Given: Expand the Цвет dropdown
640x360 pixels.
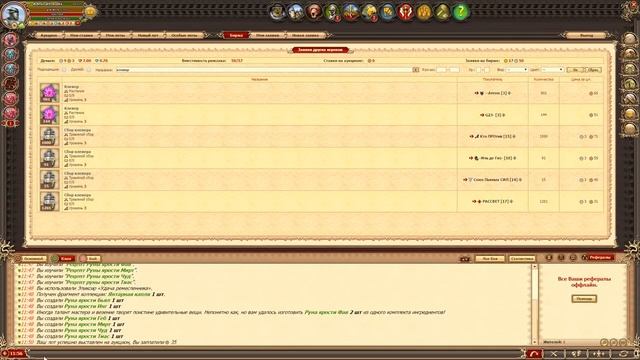Looking at the screenshot, I should click(553, 70).
